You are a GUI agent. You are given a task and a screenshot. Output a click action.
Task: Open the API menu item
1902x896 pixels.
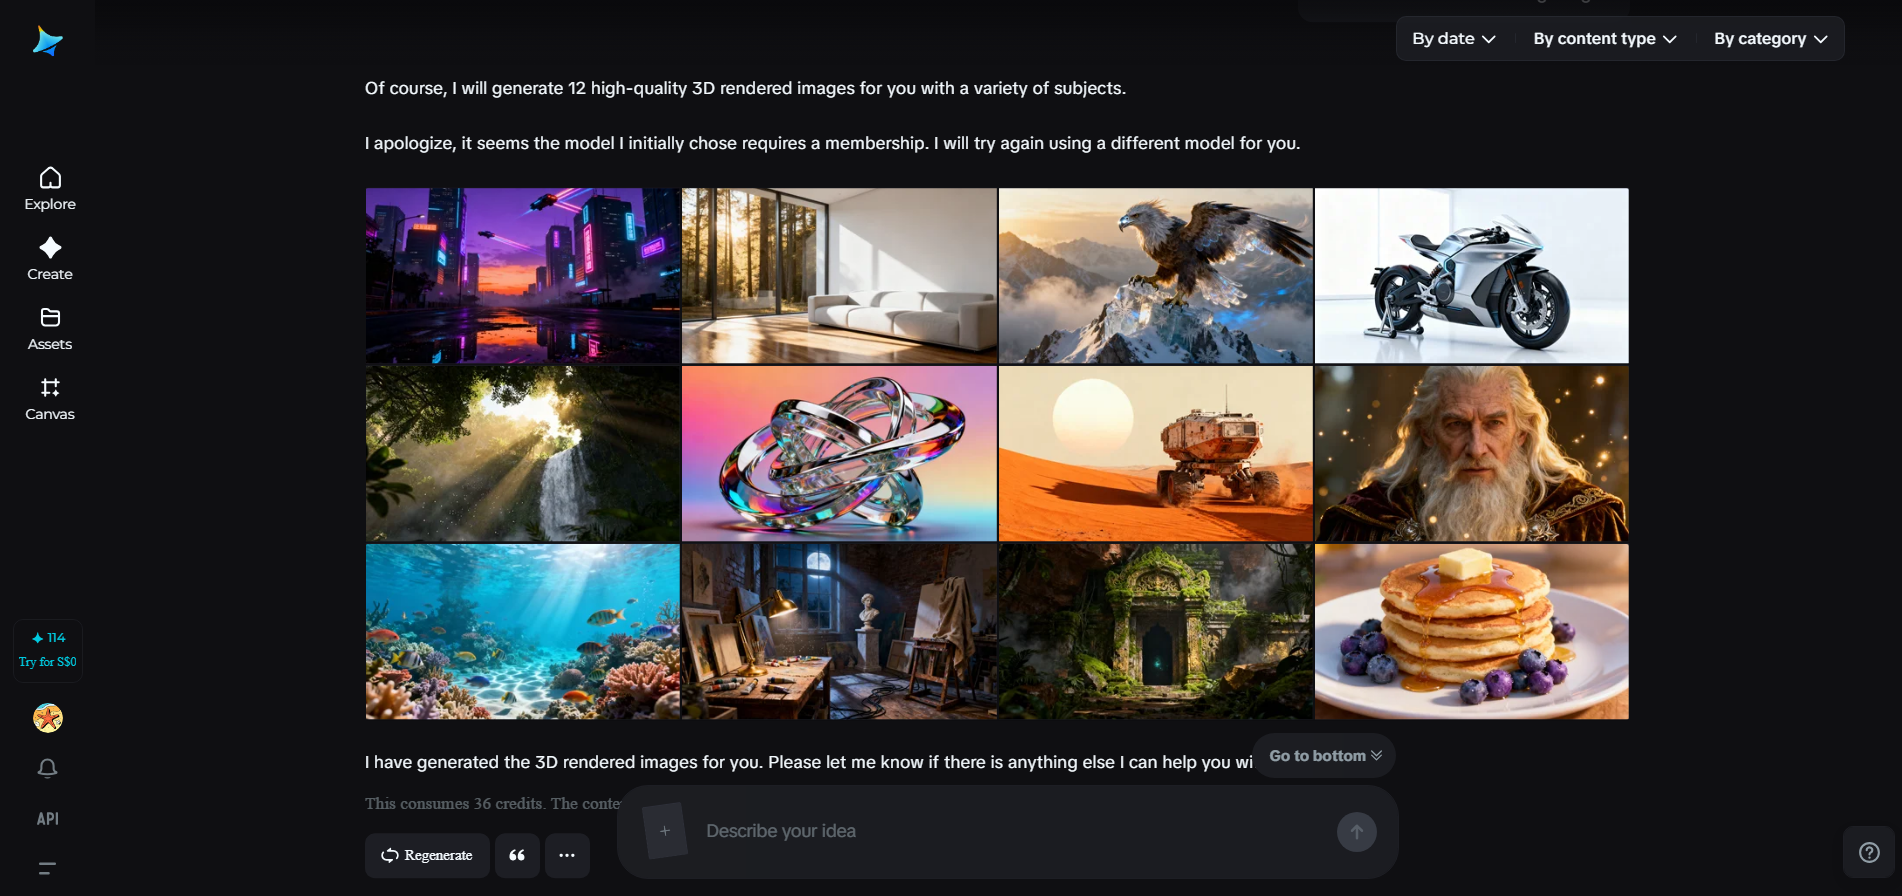47,818
